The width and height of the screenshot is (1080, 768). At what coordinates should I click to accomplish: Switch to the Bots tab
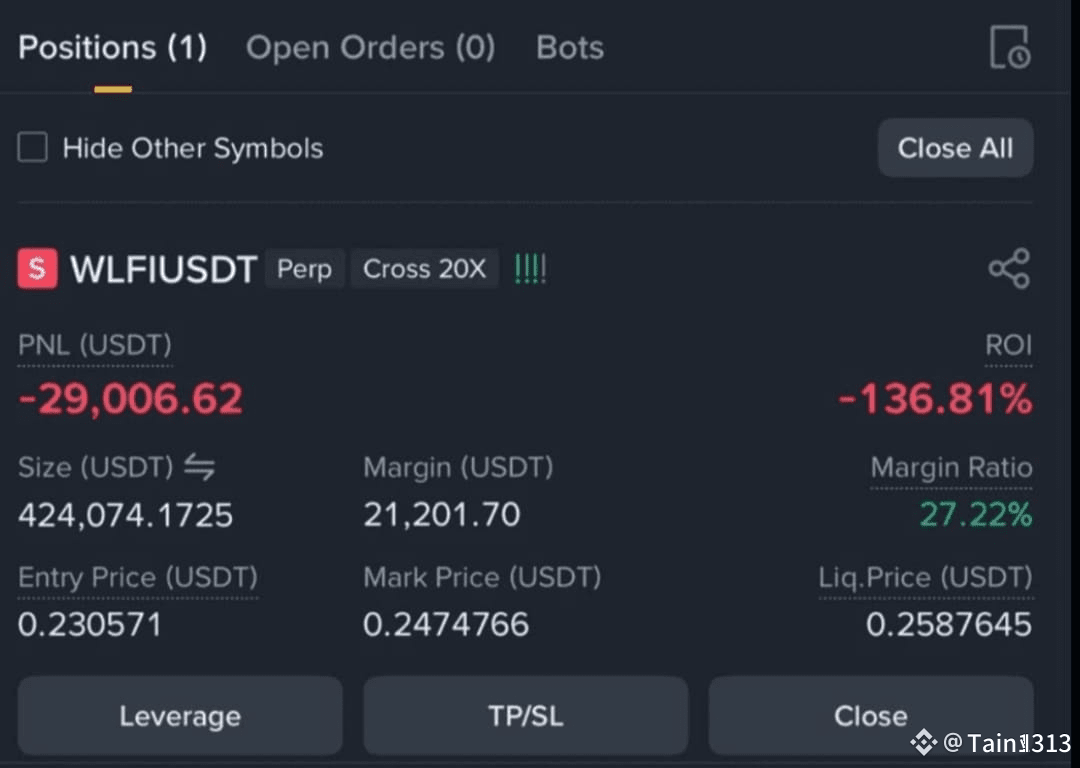coord(570,48)
